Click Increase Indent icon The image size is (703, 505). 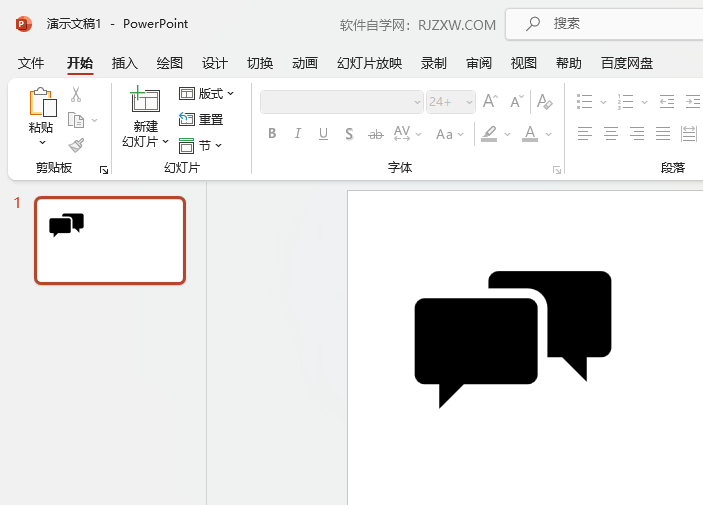click(x=693, y=101)
